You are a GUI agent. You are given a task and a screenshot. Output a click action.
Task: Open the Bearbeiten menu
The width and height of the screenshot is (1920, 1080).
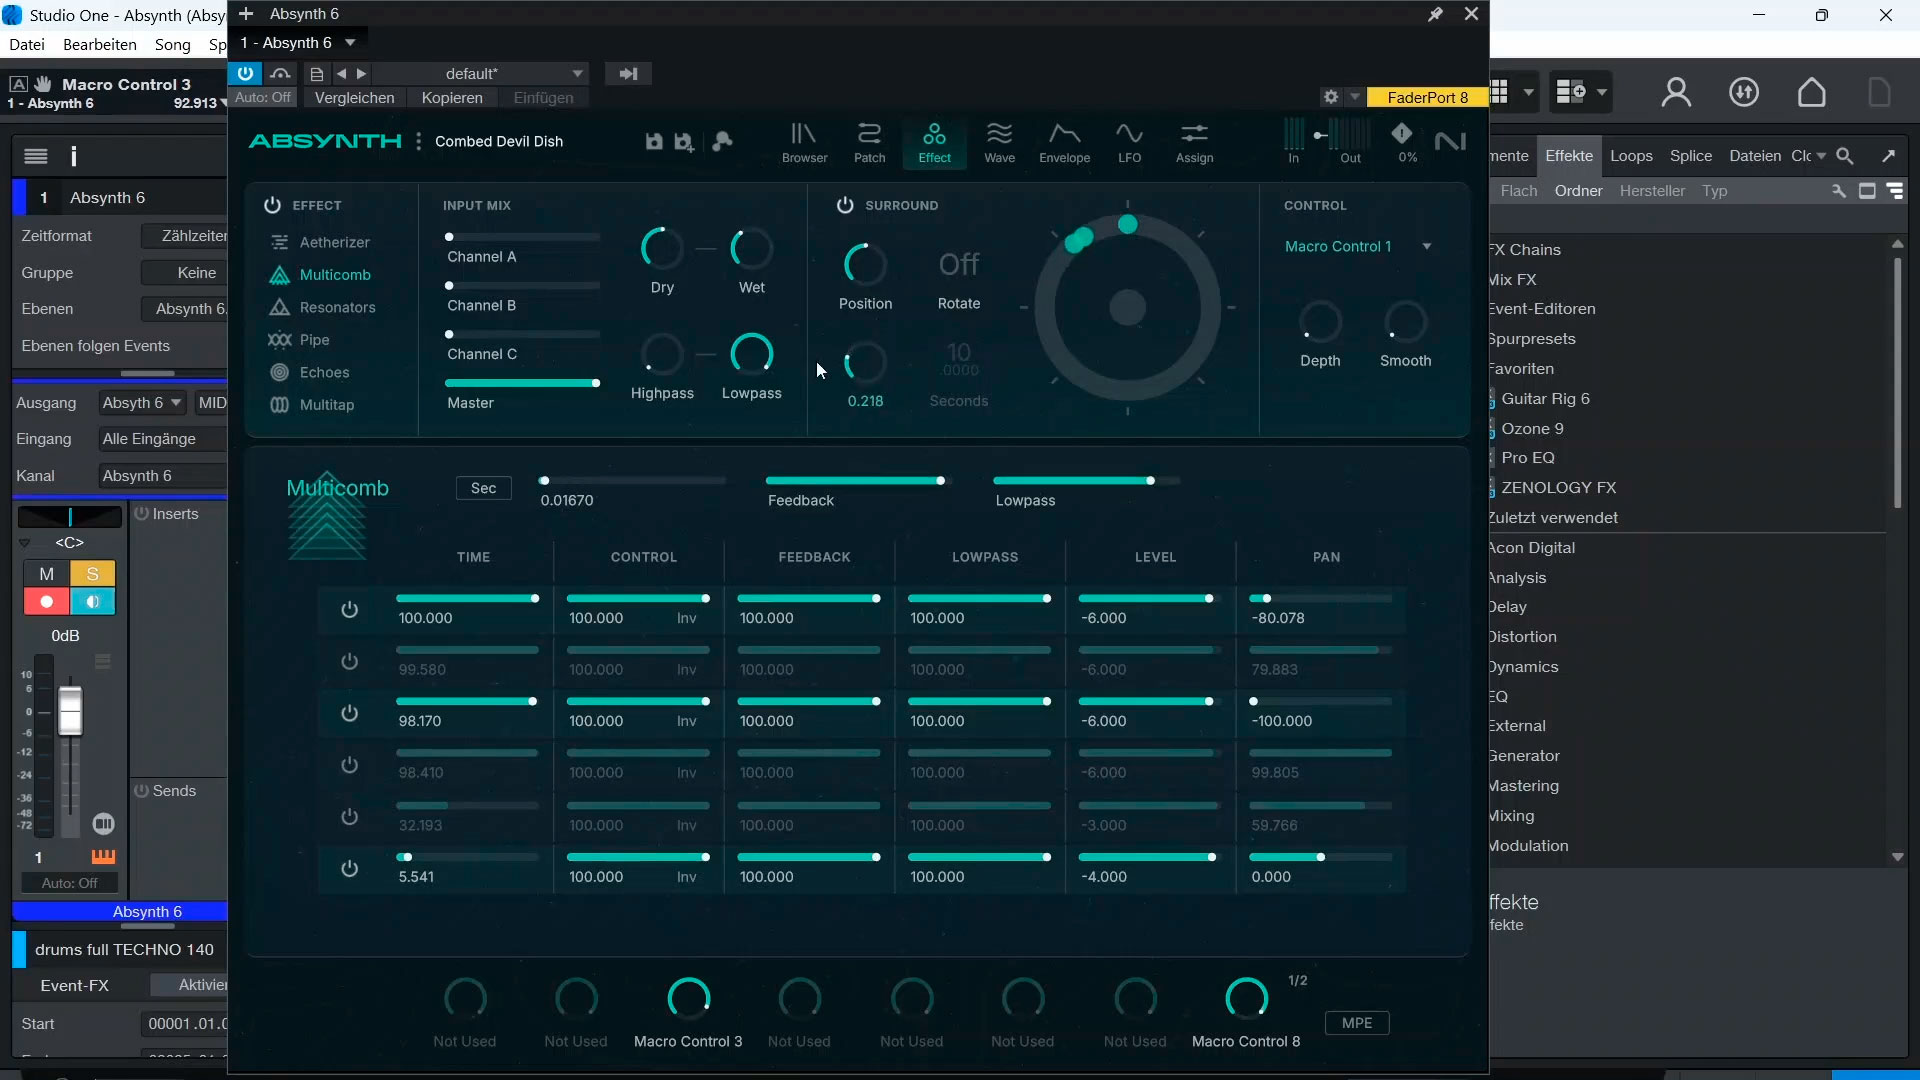[99, 44]
